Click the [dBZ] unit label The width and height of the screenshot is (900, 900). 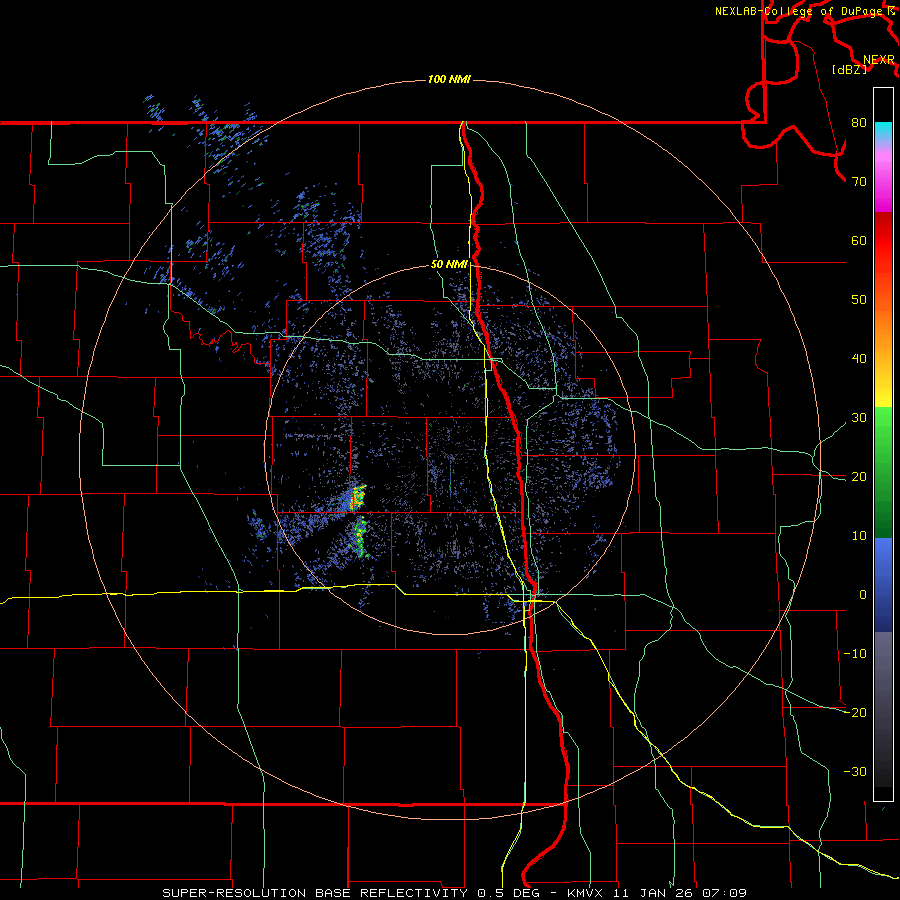pyautogui.click(x=849, y=70)
